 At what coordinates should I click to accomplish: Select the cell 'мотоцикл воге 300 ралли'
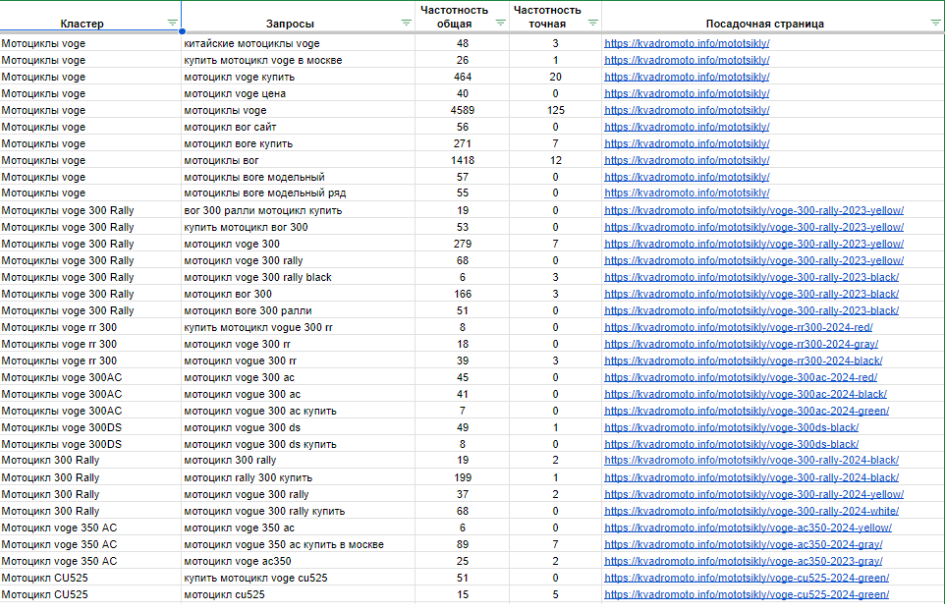coord(298,310)
